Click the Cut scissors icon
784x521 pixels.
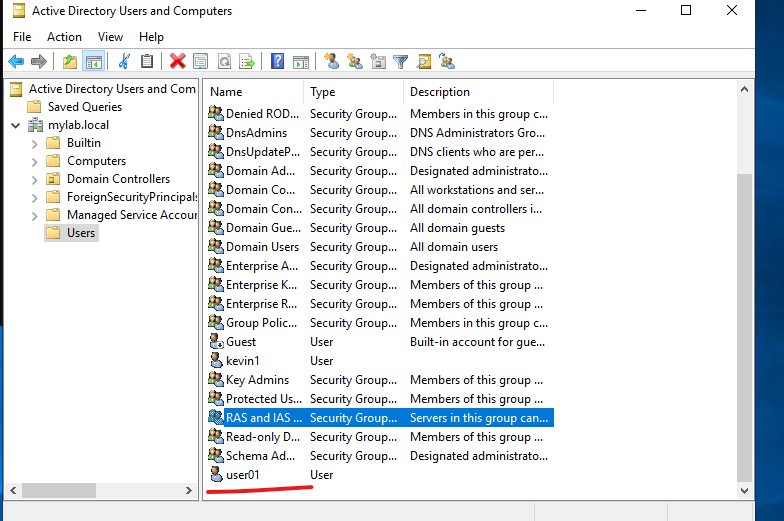[124, 62]
